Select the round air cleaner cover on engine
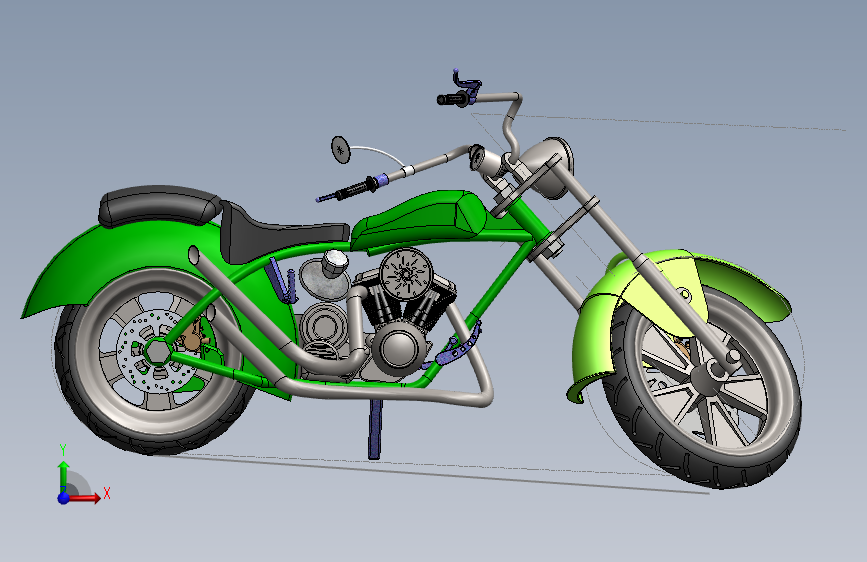This screenshot has height=562, width=867. 406,274
